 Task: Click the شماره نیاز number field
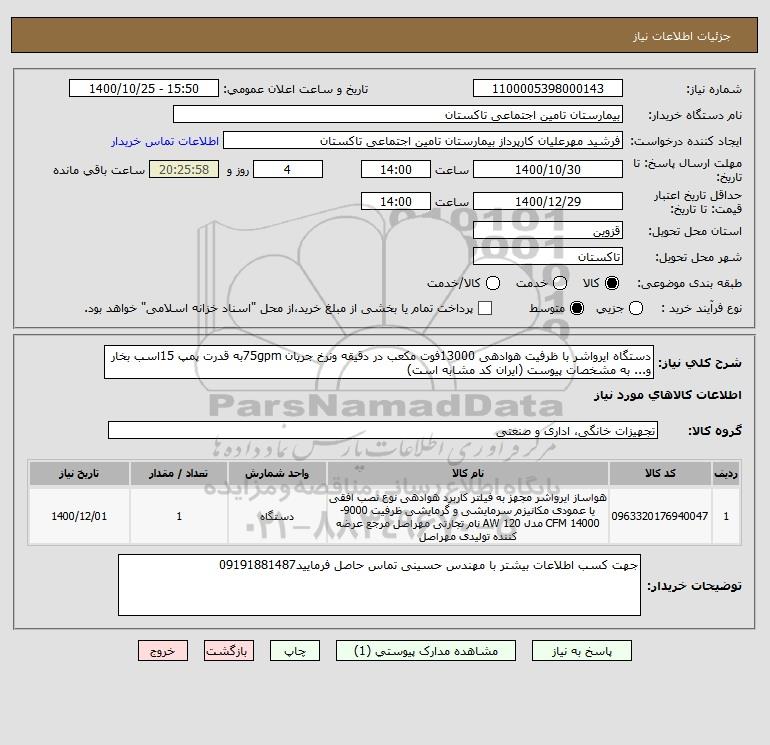click(548, 88)
